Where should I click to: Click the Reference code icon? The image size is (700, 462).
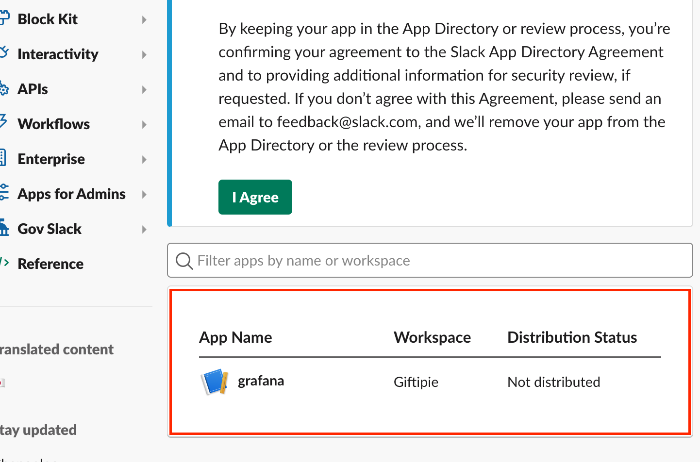[4, 262]
